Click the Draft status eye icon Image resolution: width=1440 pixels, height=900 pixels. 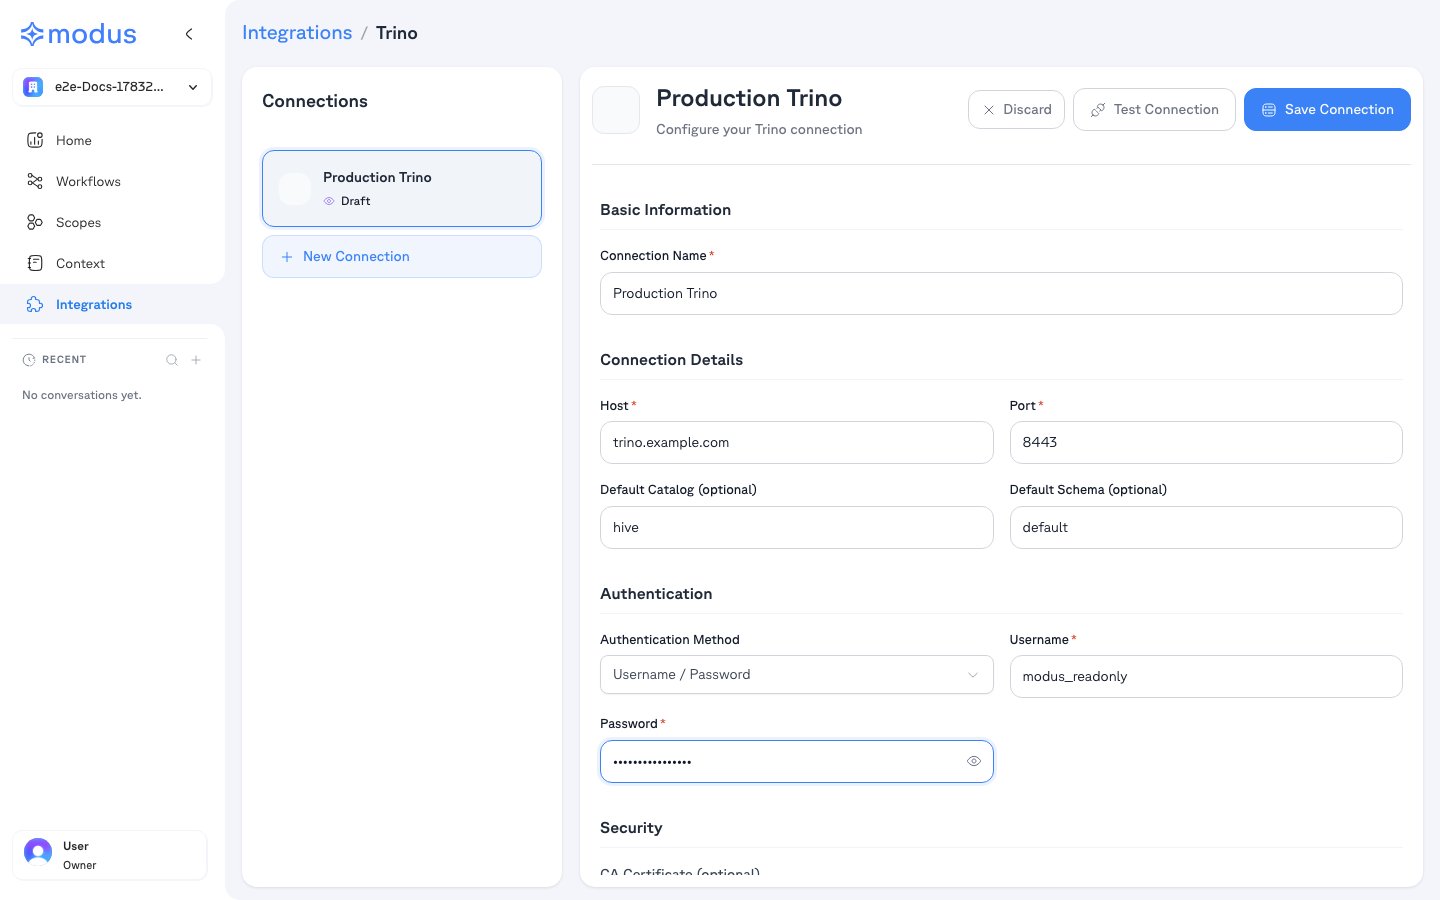(x=329, y=201)
